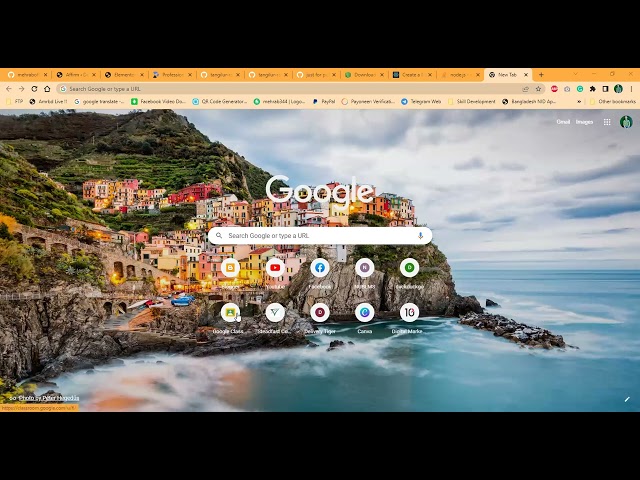Image resolution: width=640 pixels, height=480 pixels.
Task: Click the Google account avatar on page
Action: (x=626, y=122)
